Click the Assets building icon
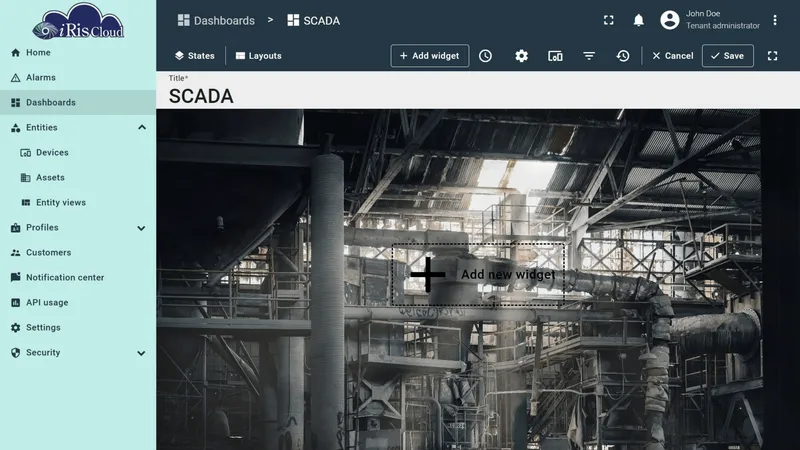The width and height of the screenshot is (800, 450). click(x=26, y=178)
